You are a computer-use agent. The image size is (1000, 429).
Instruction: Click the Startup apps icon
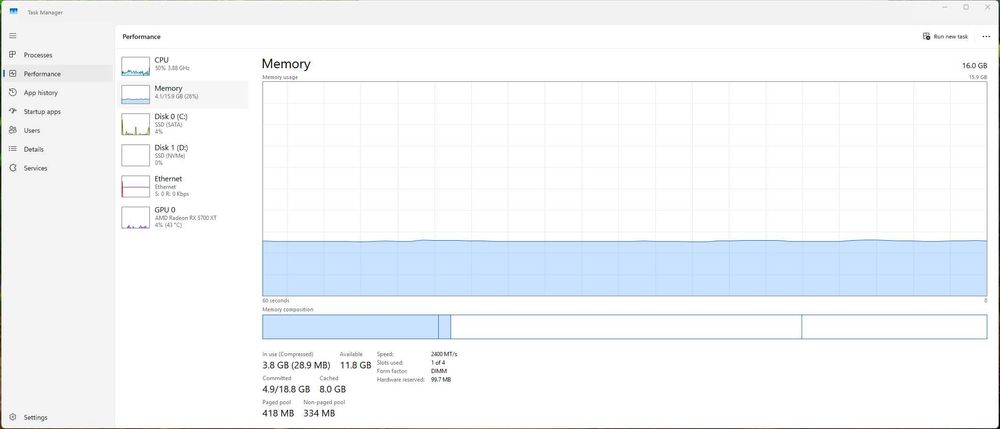tap(13, 112)
